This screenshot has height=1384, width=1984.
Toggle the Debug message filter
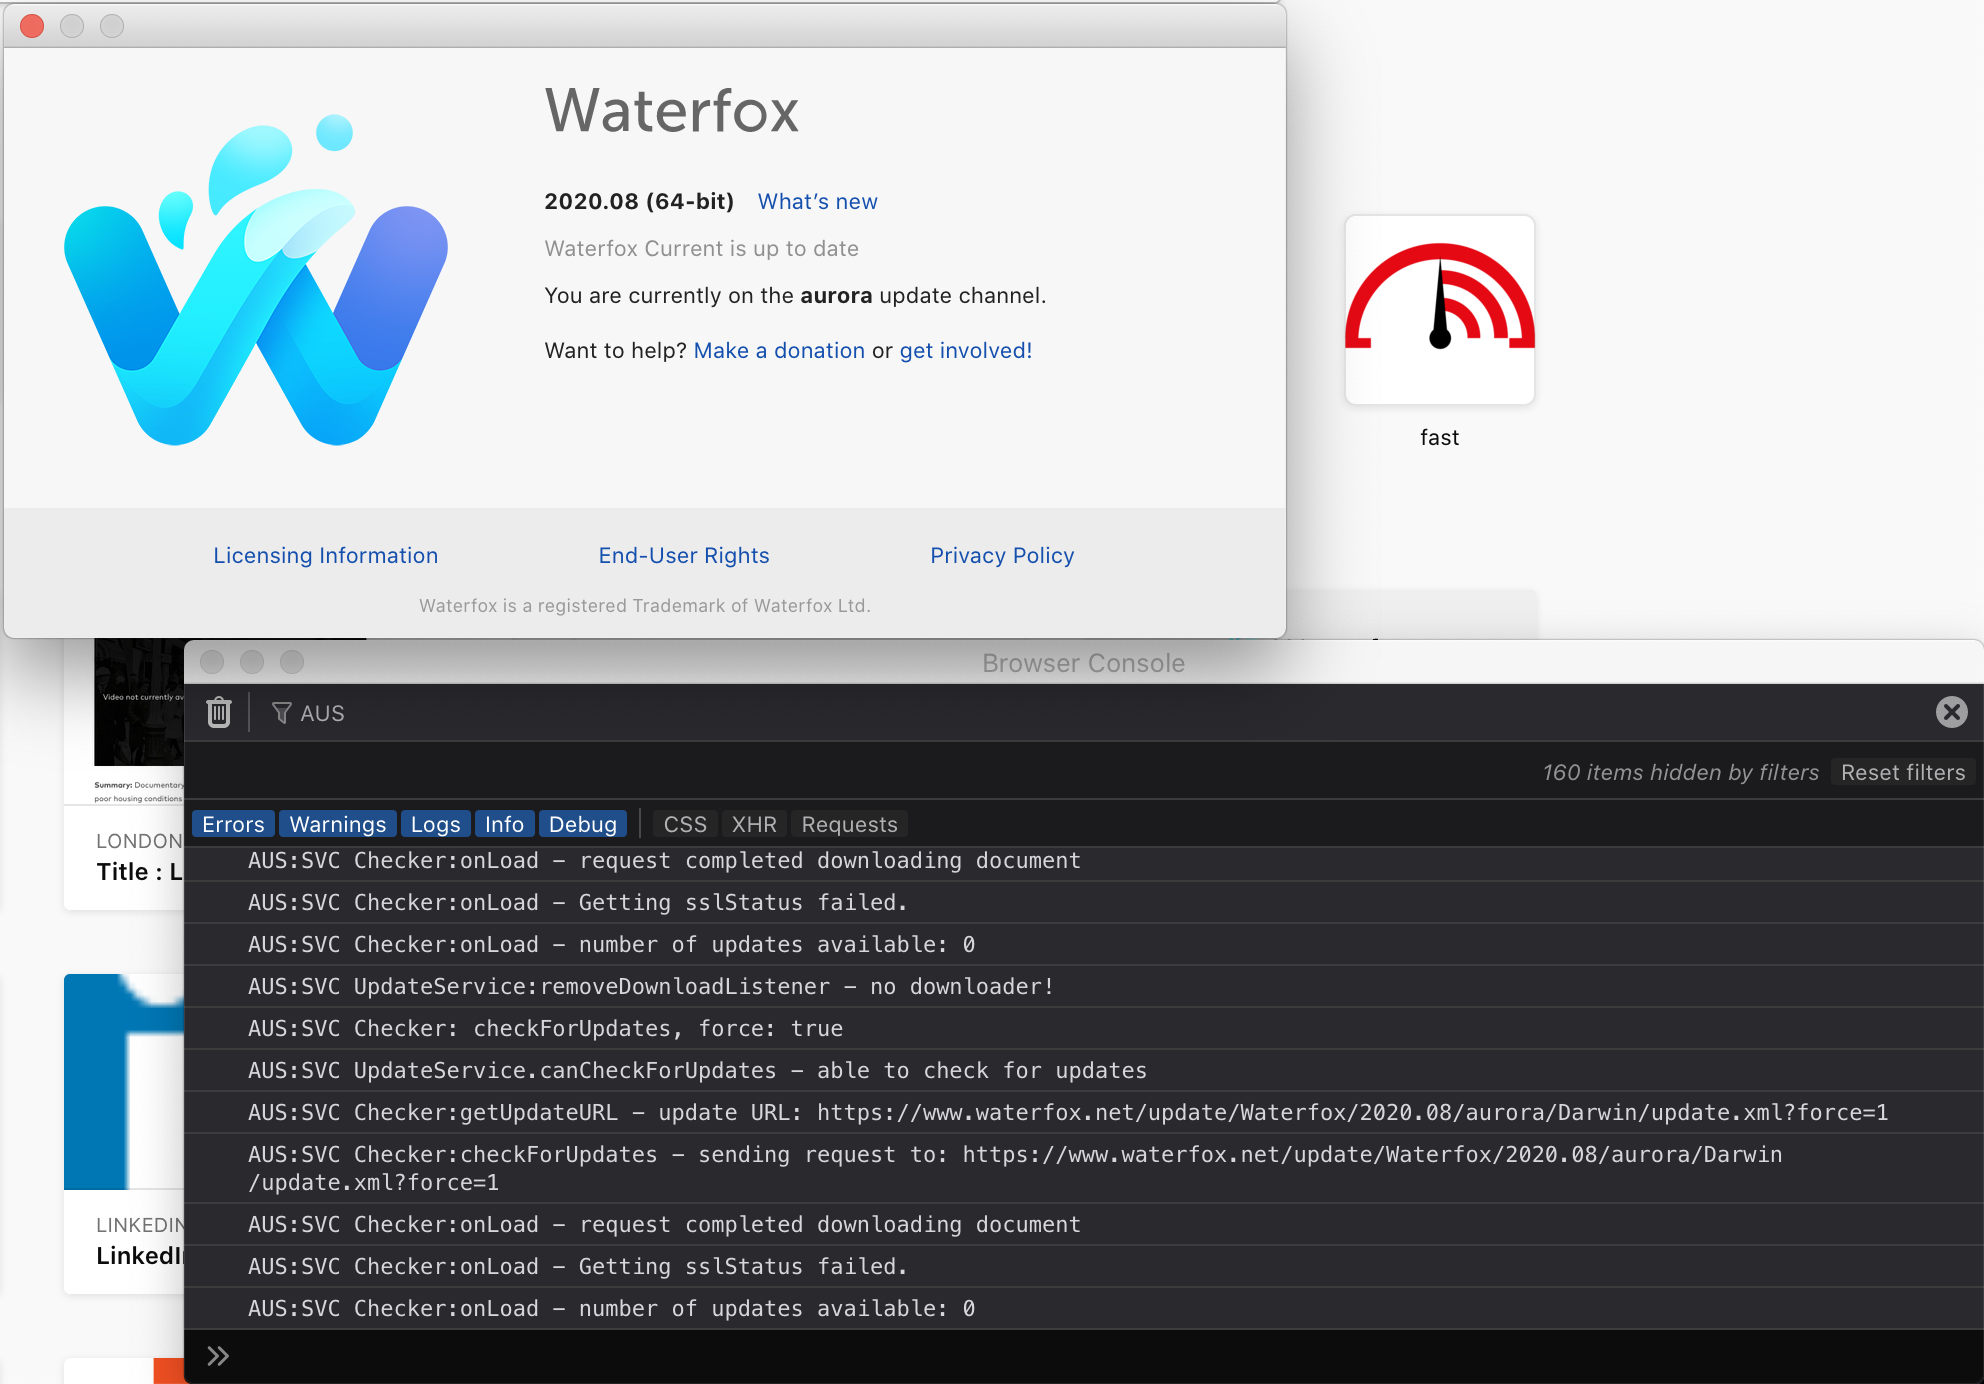point(583,823)
